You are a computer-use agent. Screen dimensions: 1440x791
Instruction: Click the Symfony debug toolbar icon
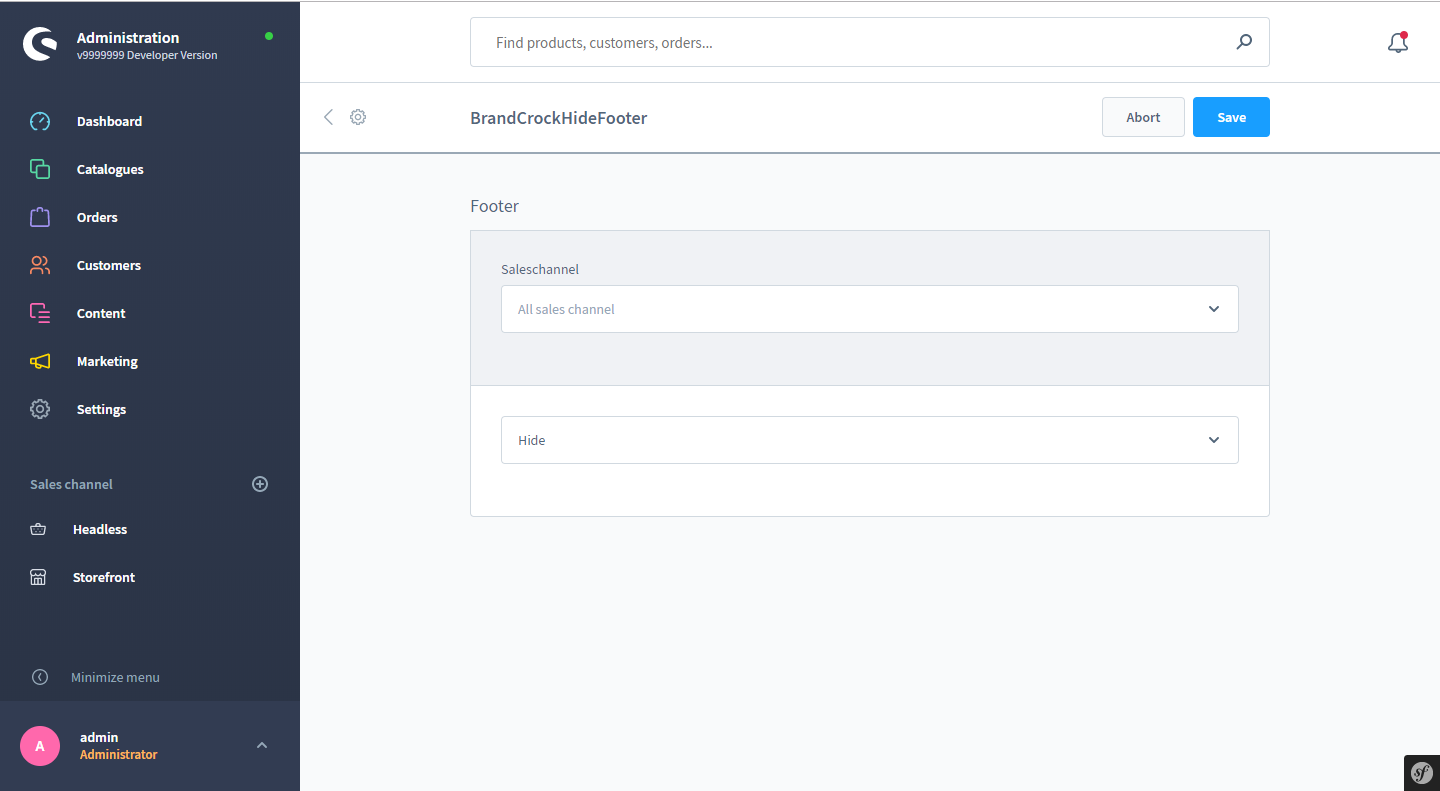point(1422,773)
